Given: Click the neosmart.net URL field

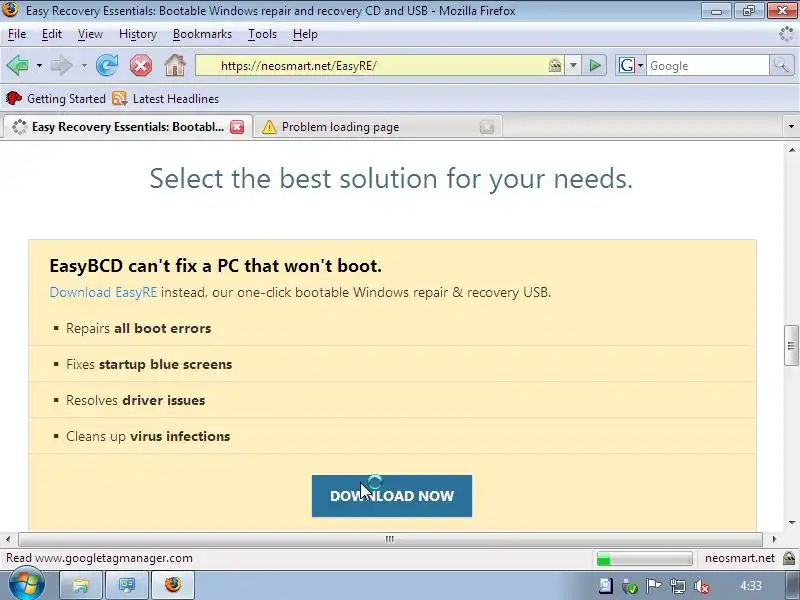Looking at the screenshot, I should [380, 65].
